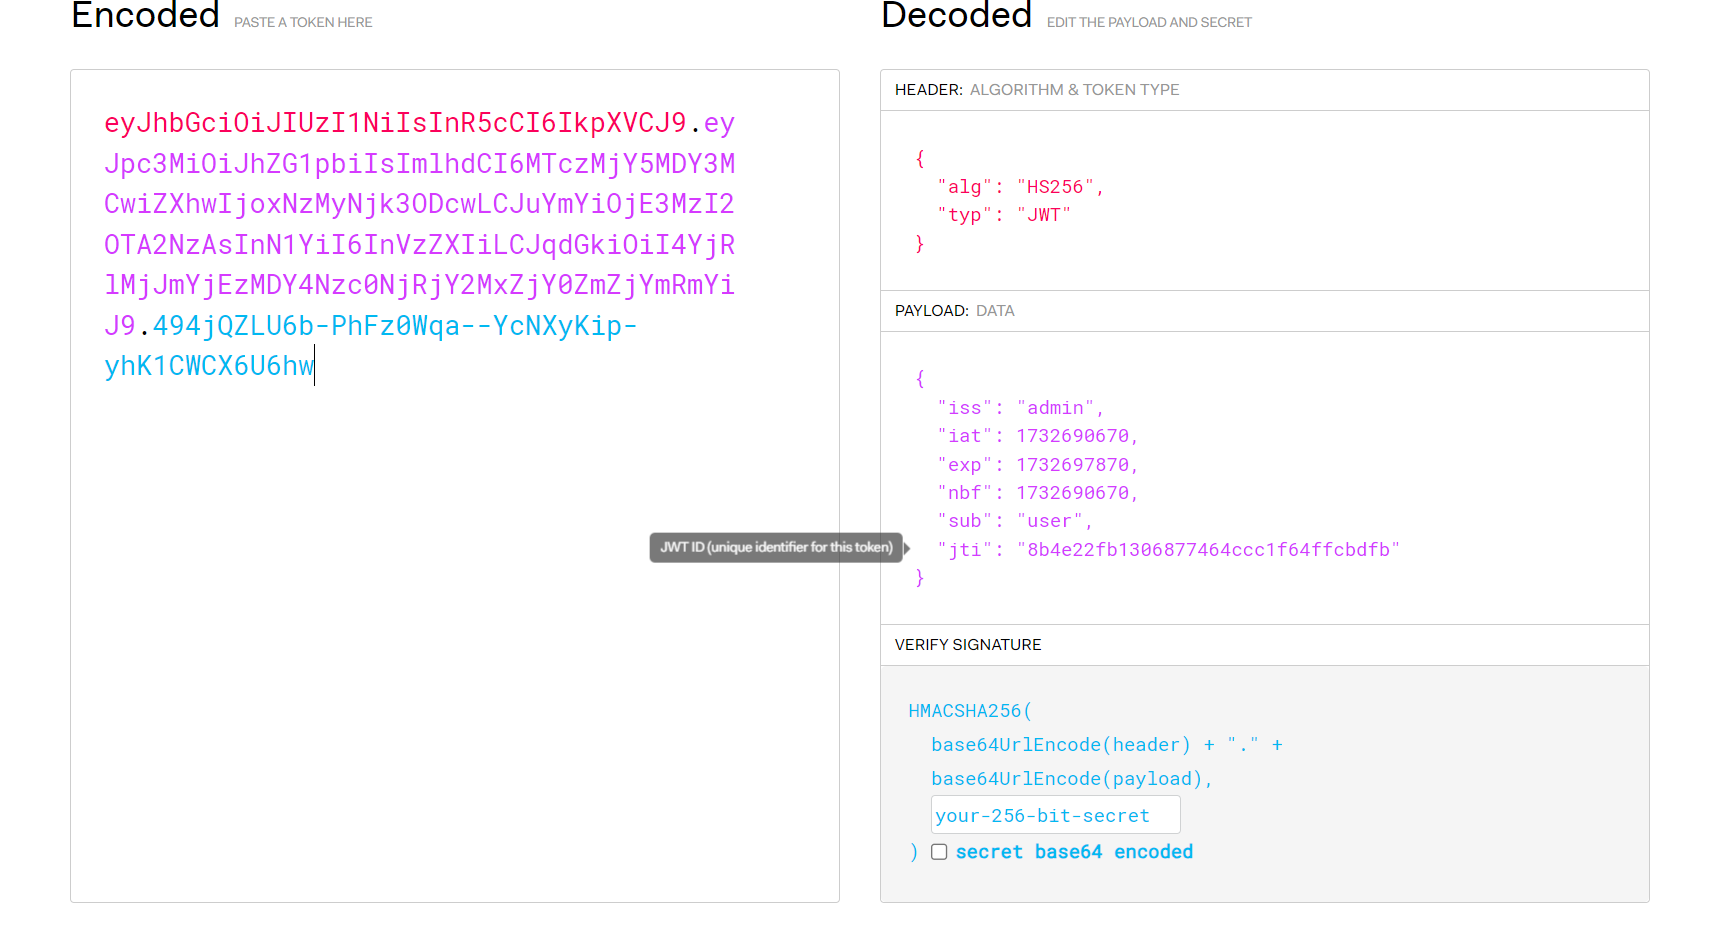Click the Decoded heading
The width and height of the screenshot is (1723, 936).
(956, 16)
